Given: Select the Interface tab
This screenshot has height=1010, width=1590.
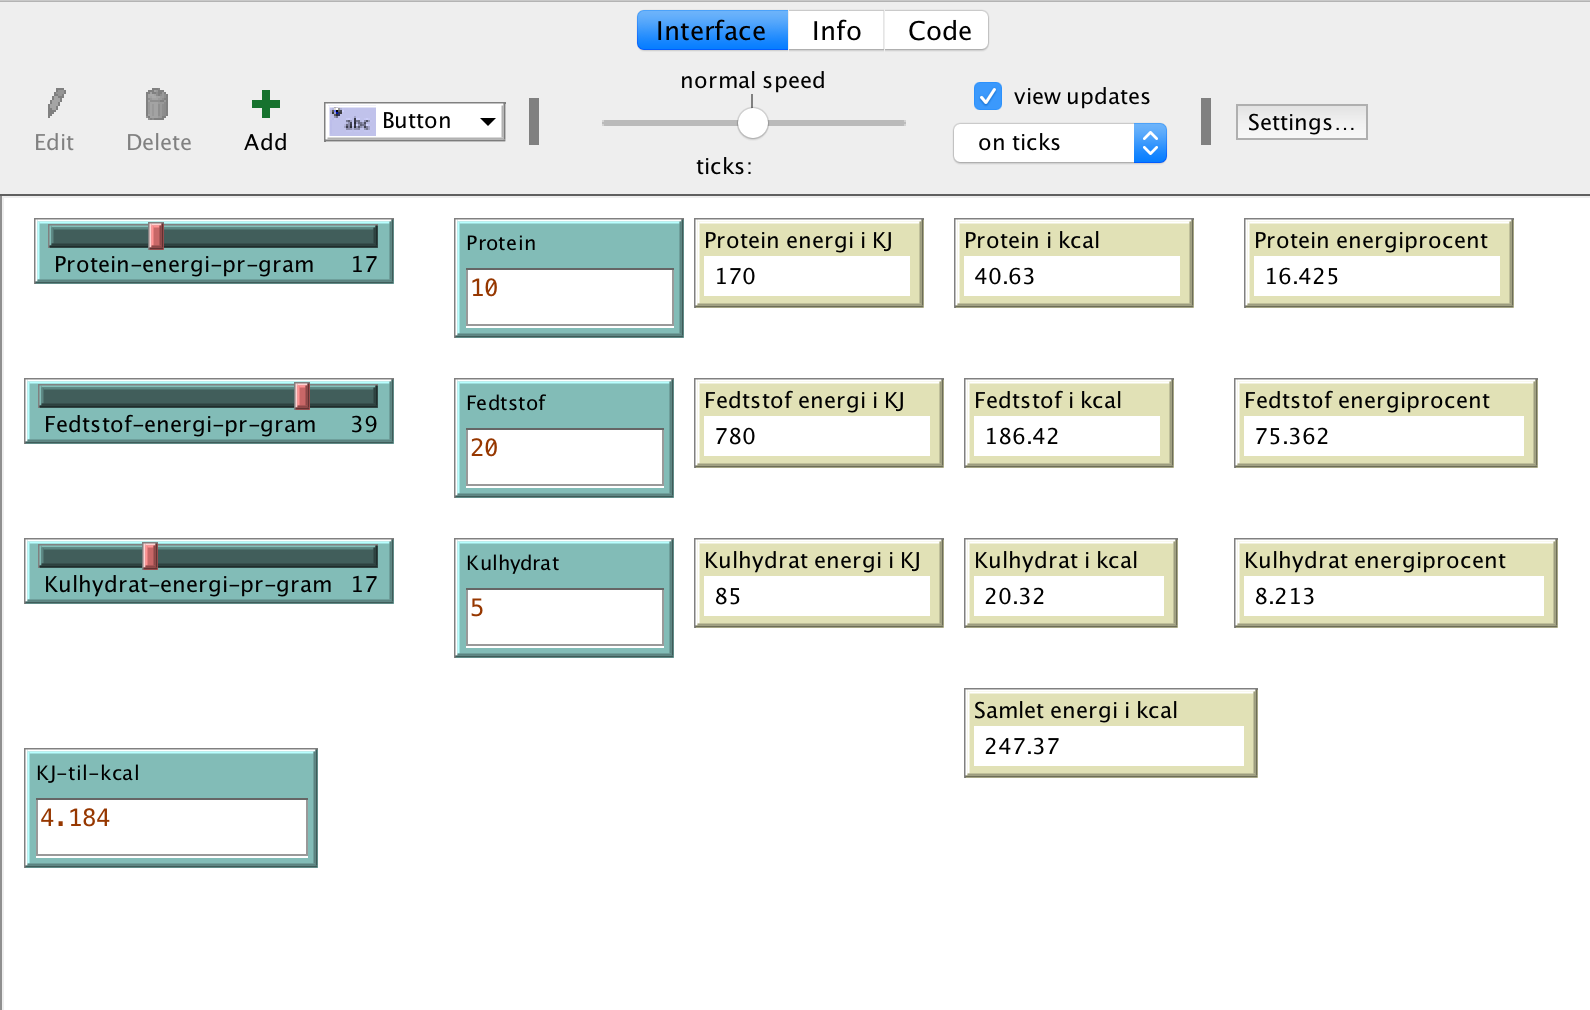Looking at the screenshot, I should tap(711, 31).
